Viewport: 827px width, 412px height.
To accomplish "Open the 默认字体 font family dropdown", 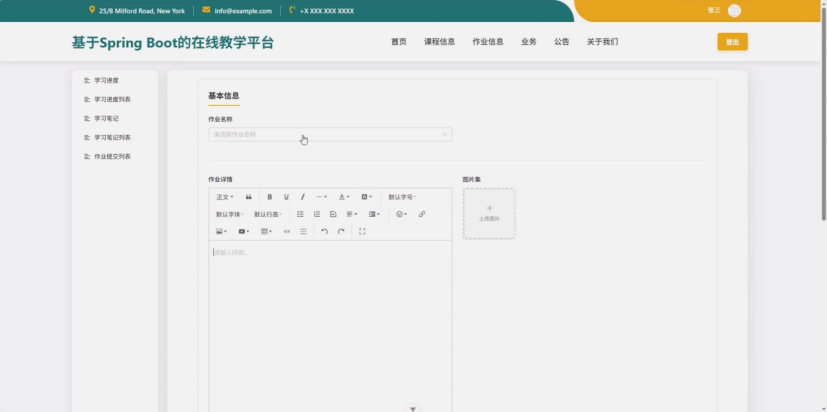I will click(229, 214).
